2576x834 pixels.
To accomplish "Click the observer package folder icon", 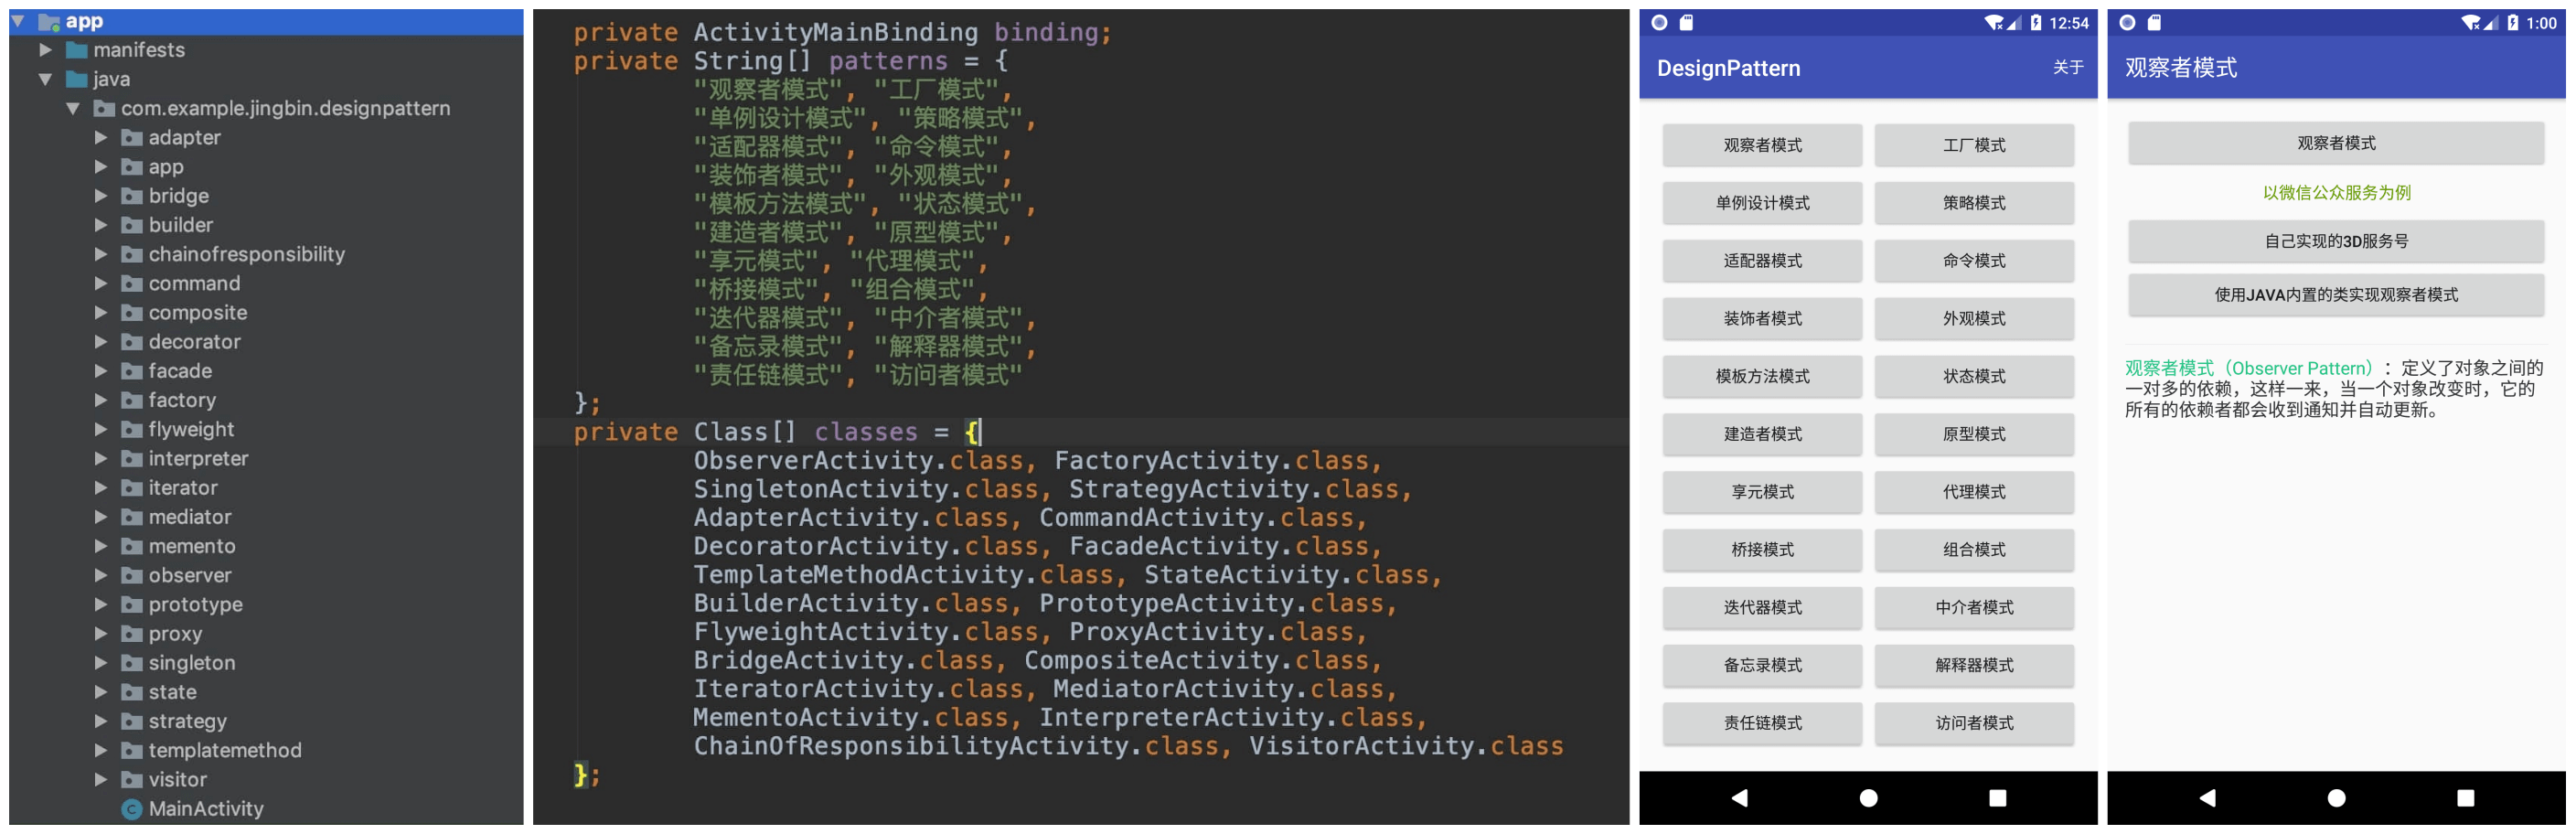I will tap(131, 576).
